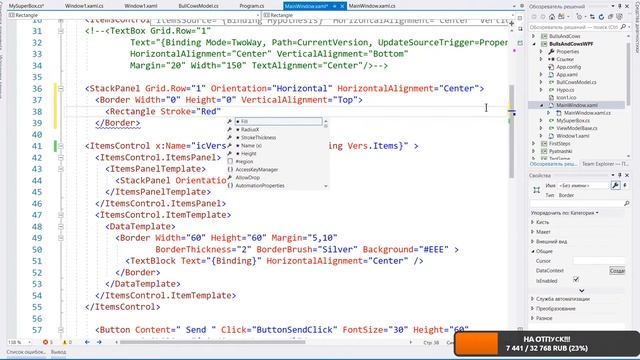Click the navigate back arrow at bottom
Image resolution: width=640 pixels, height=360 pixels.
pos(87,342)
